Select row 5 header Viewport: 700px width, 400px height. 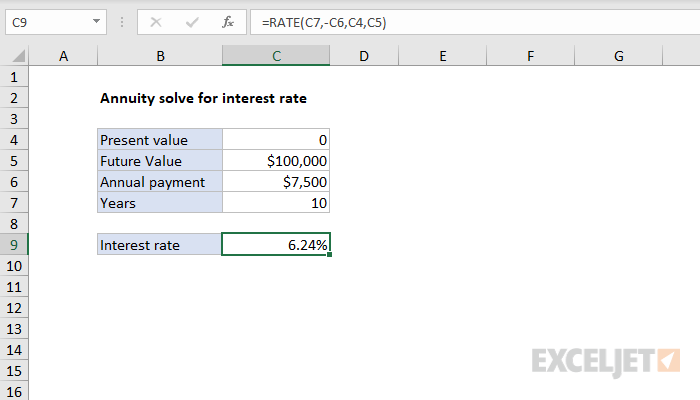coord(14,161)
